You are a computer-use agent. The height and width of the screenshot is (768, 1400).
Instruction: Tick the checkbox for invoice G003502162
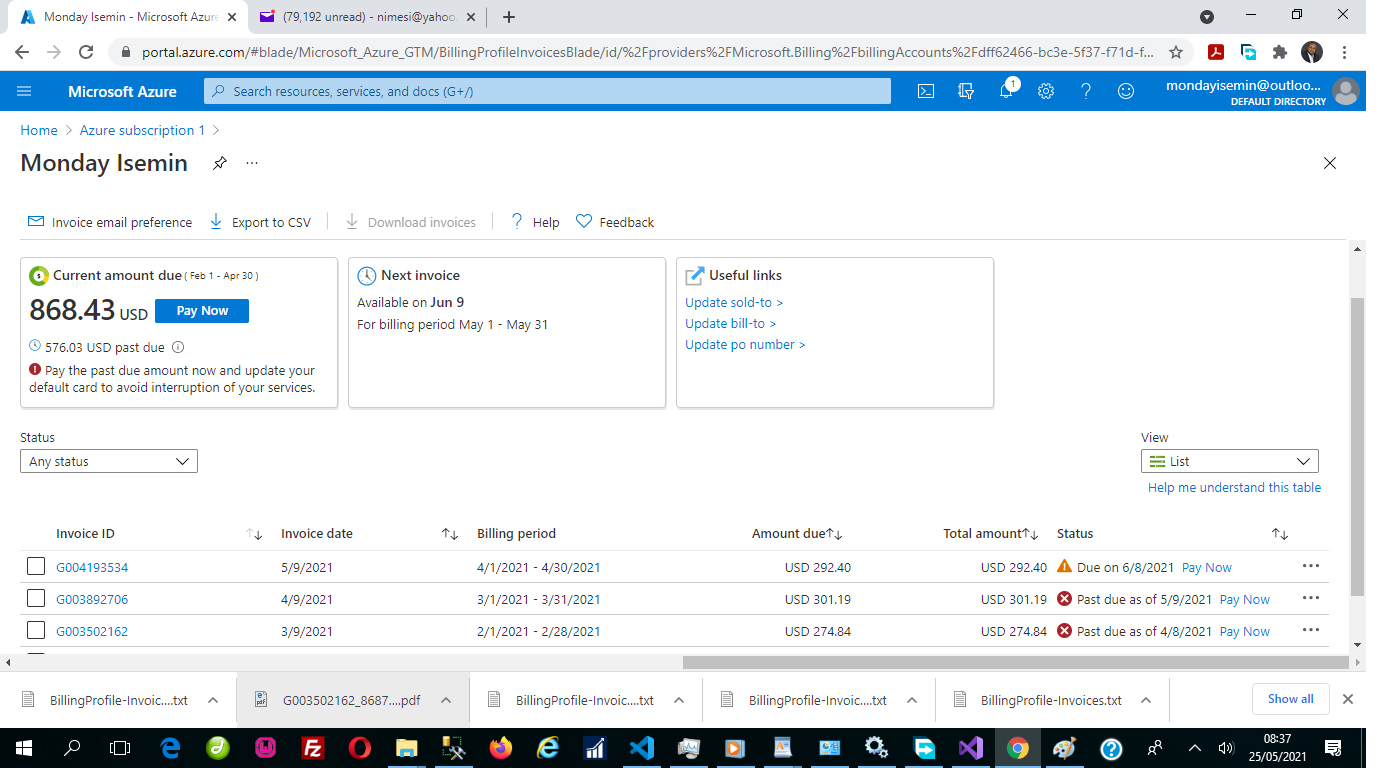coord(36,631)
